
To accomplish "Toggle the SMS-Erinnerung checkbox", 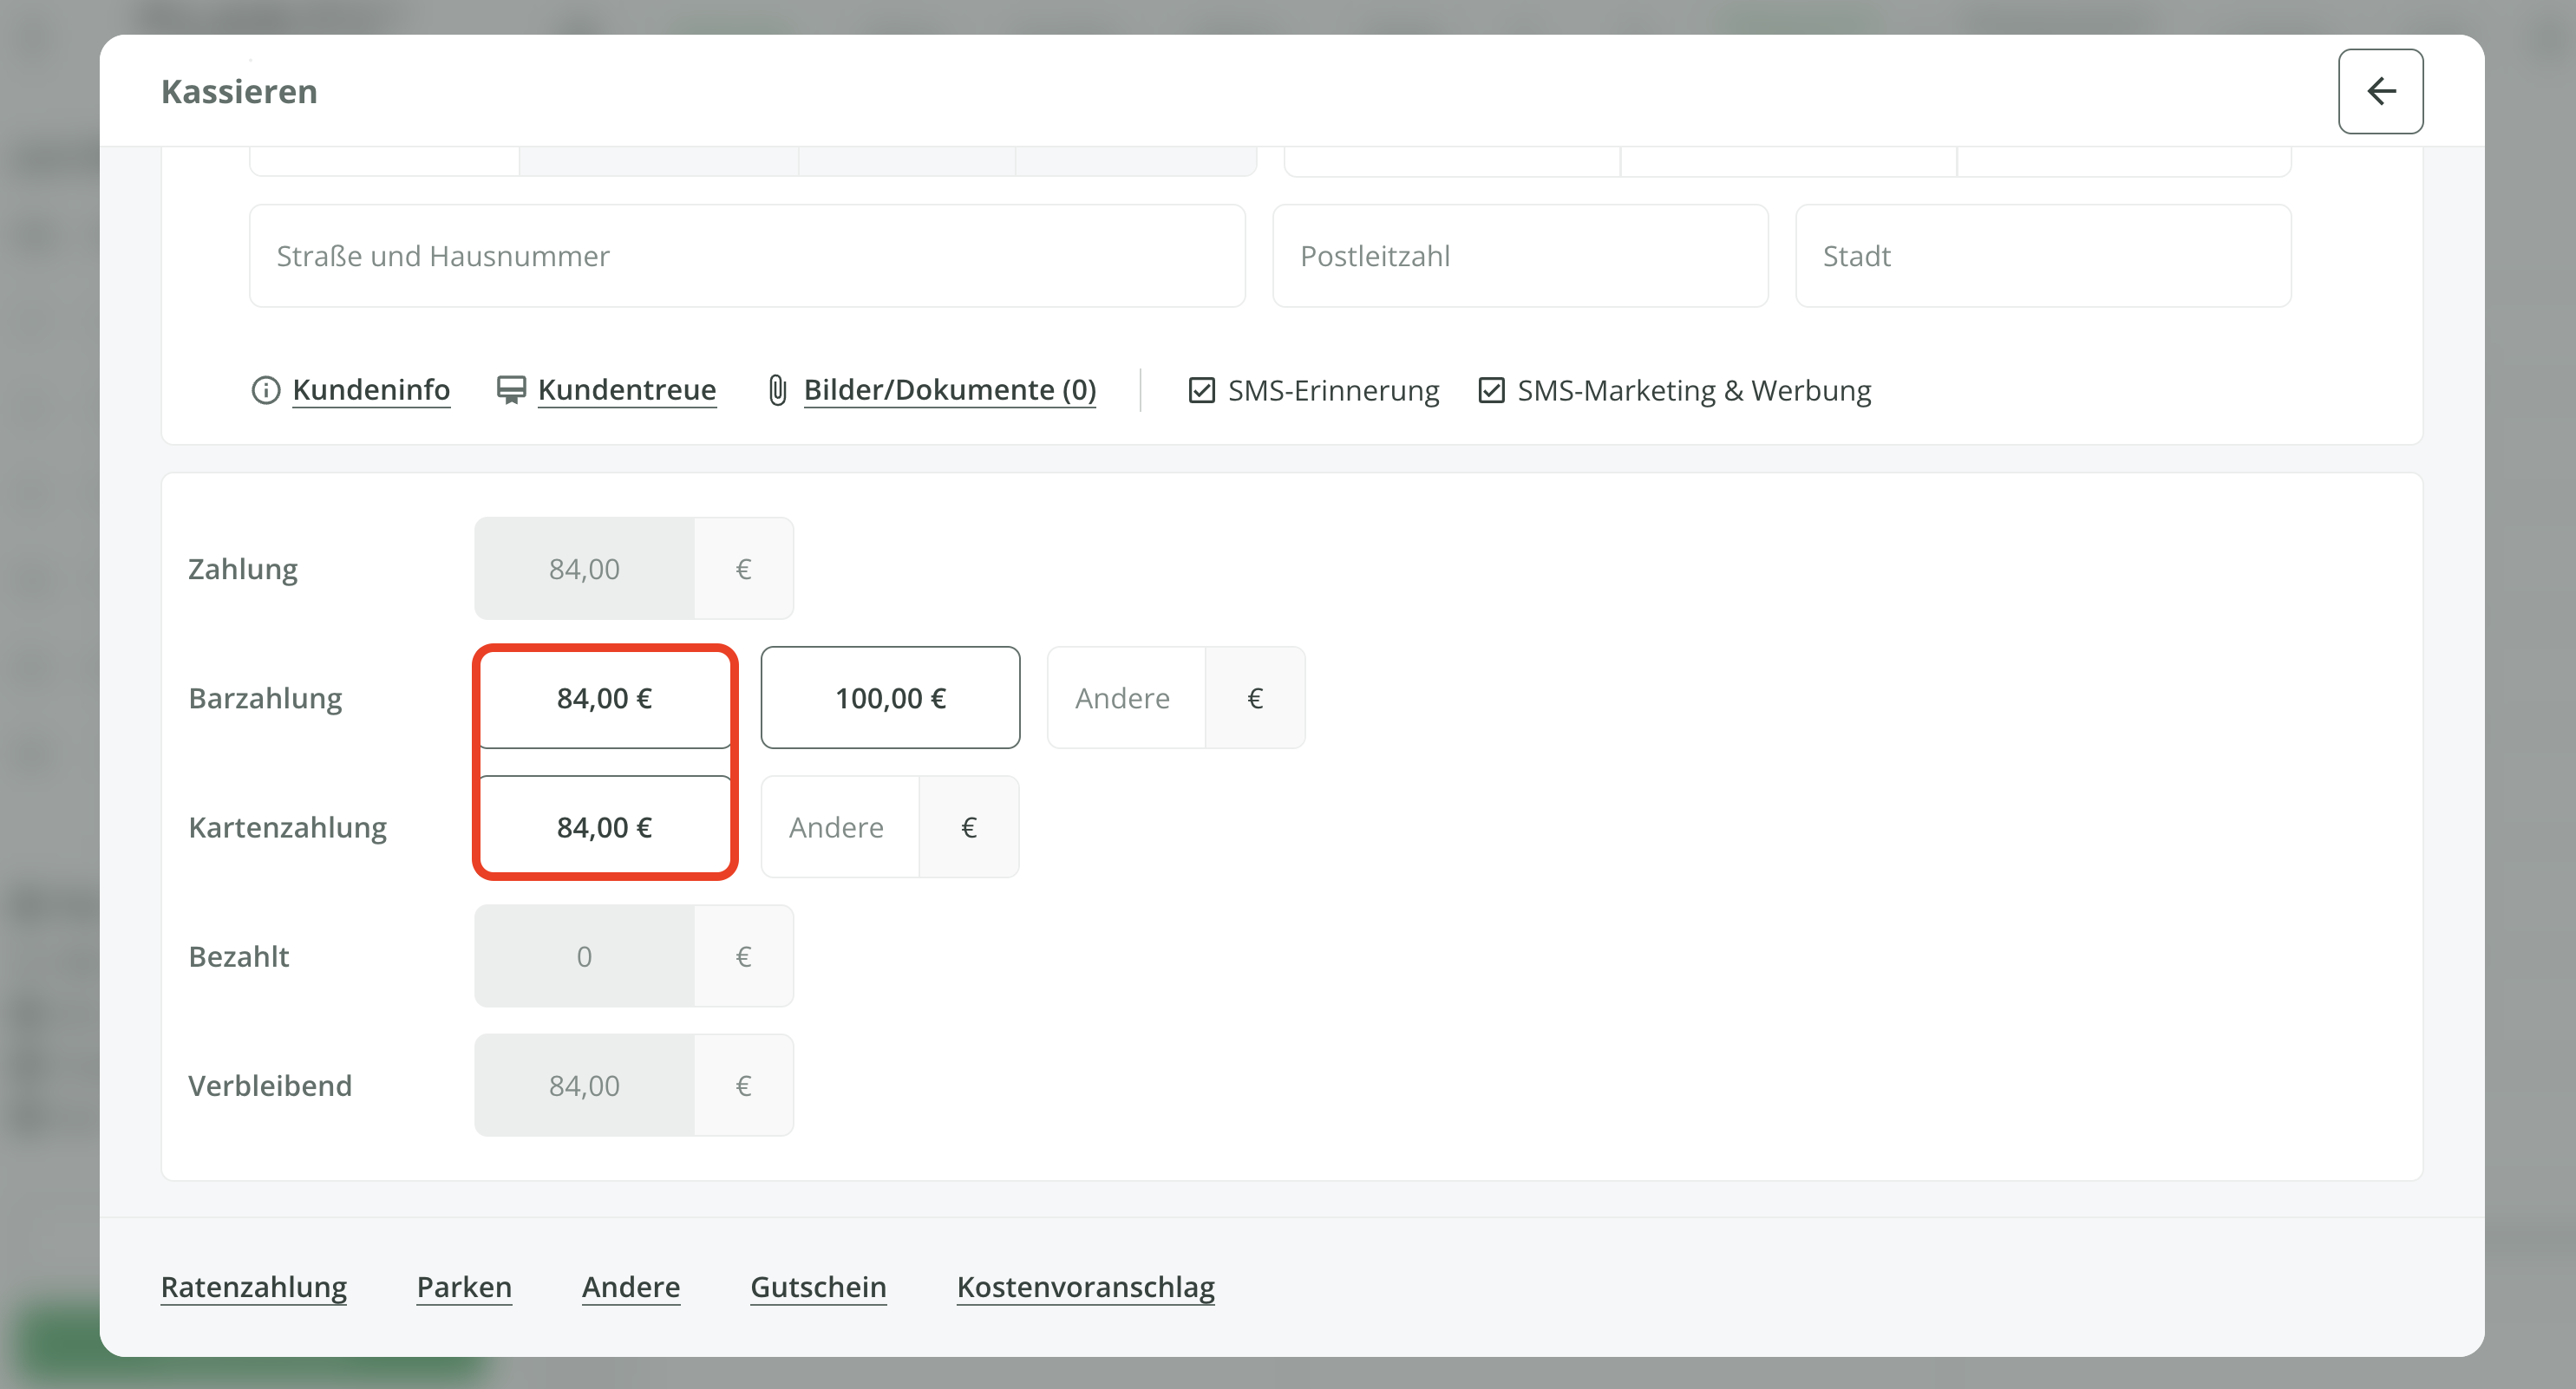I will pyautogui.click(x=1201, y=390).
